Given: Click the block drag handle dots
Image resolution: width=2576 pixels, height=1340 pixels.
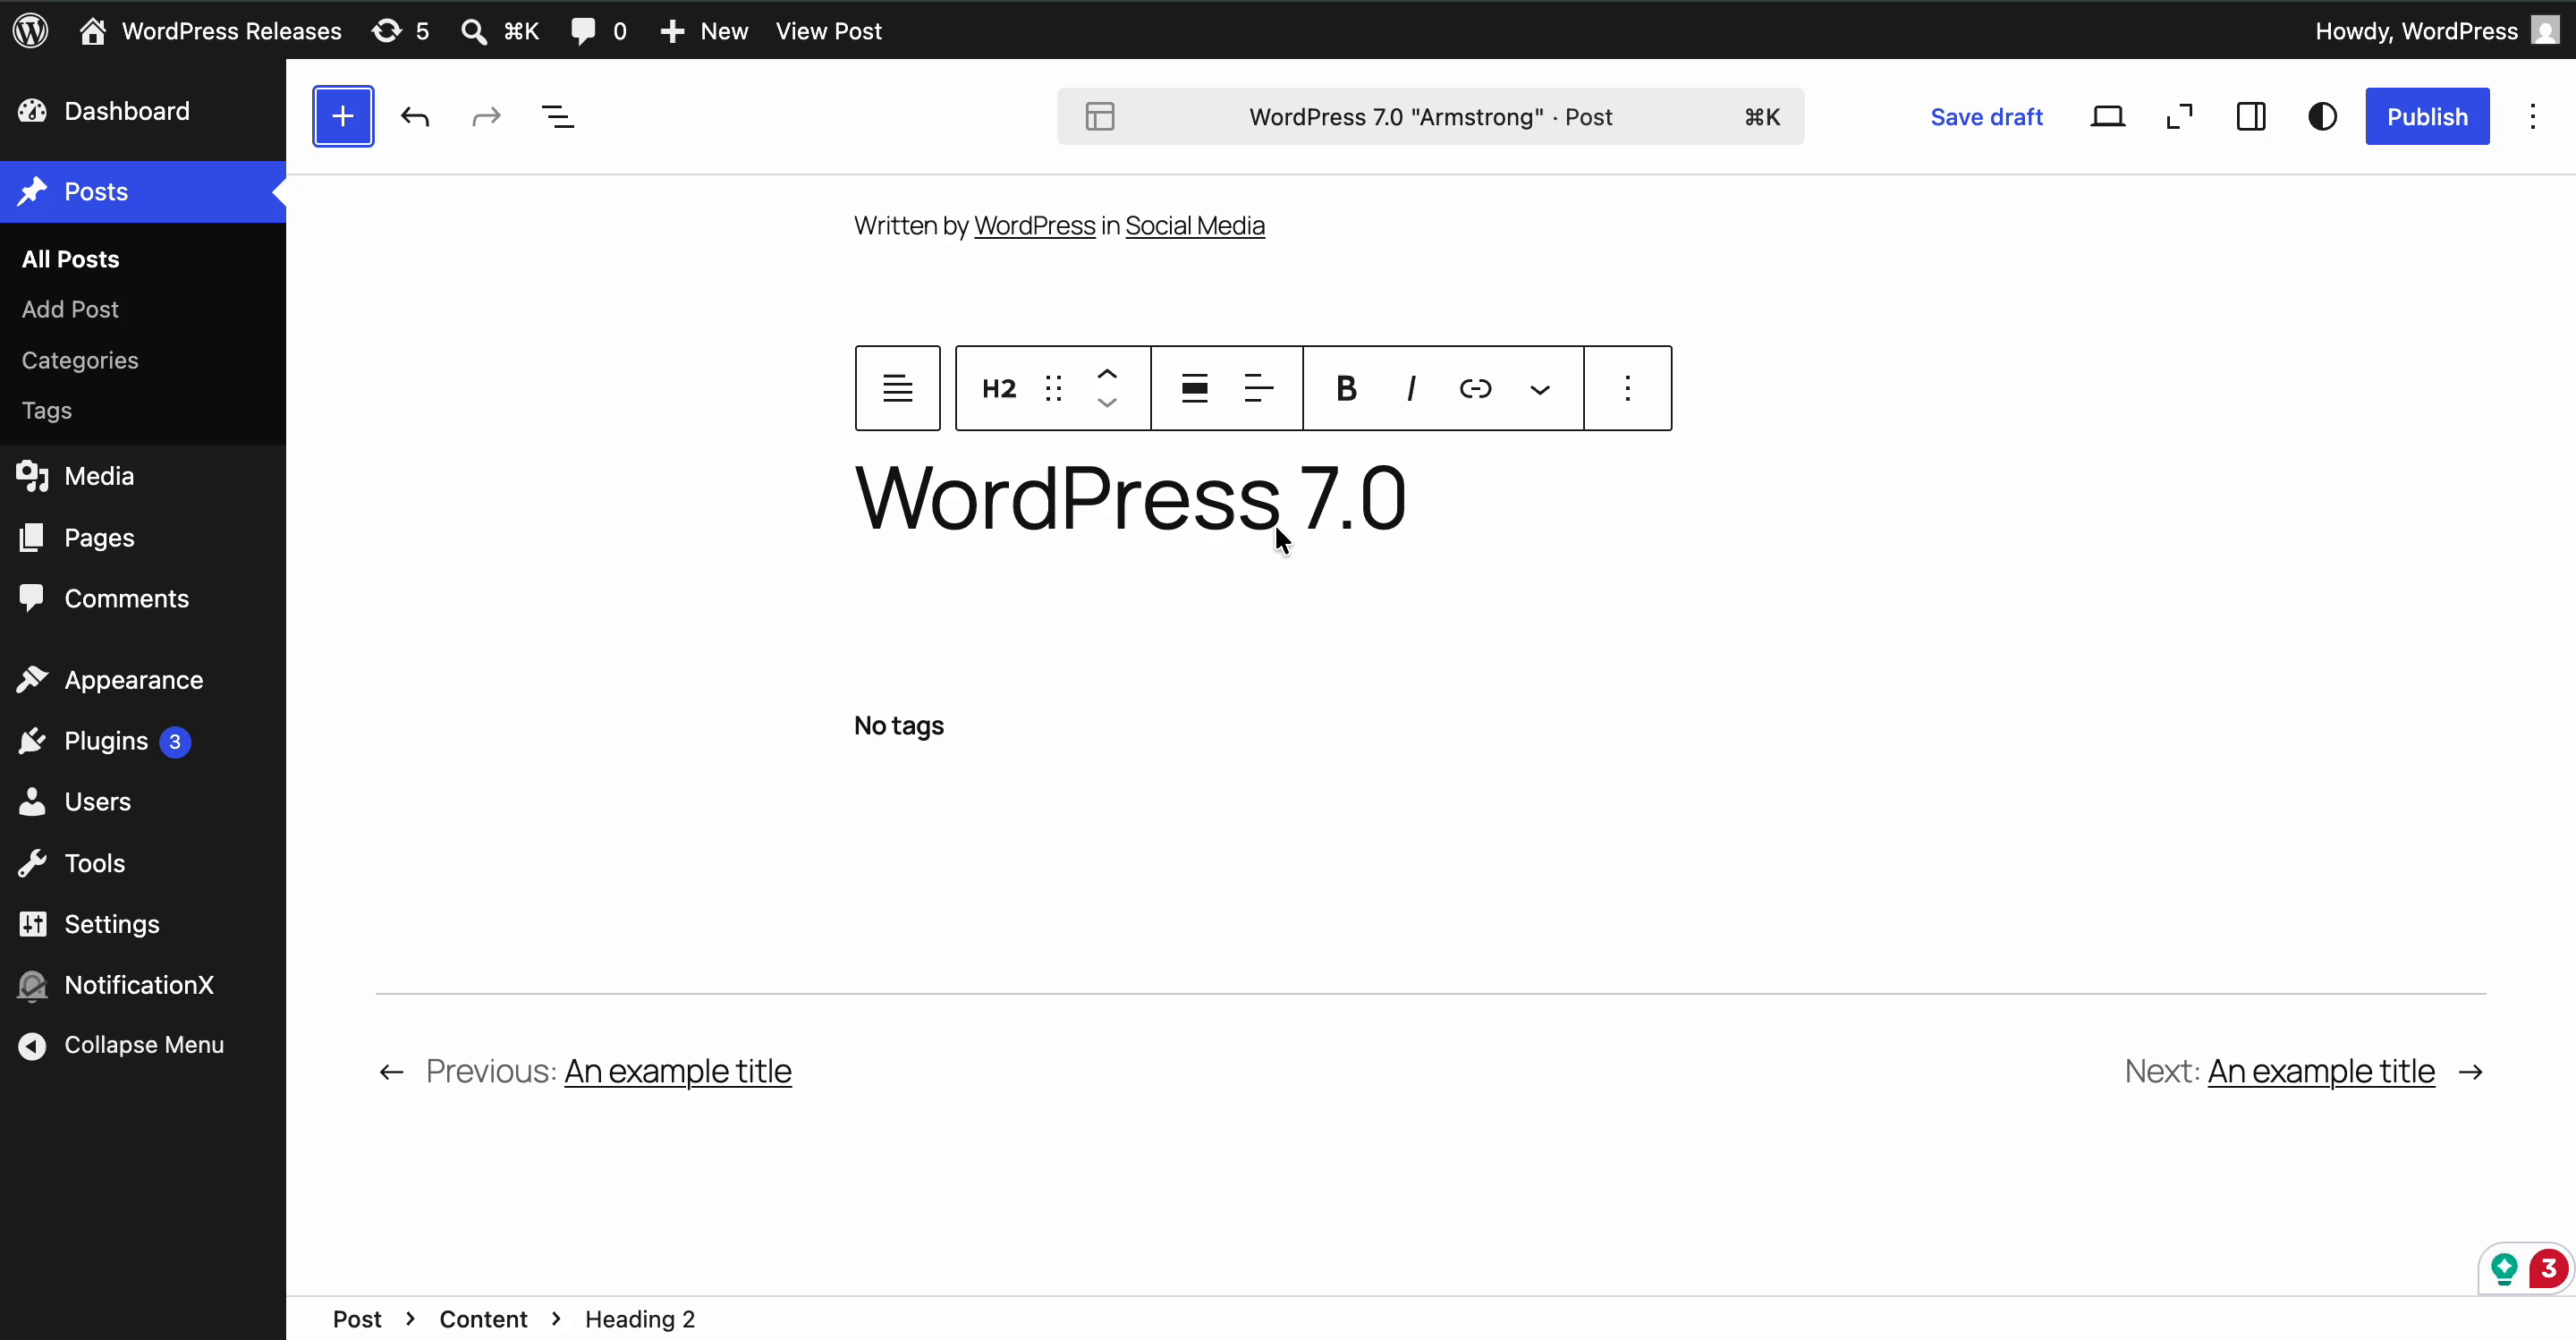Looking at the screenshot, I should pyautogui.click(x=1053, y=388).
